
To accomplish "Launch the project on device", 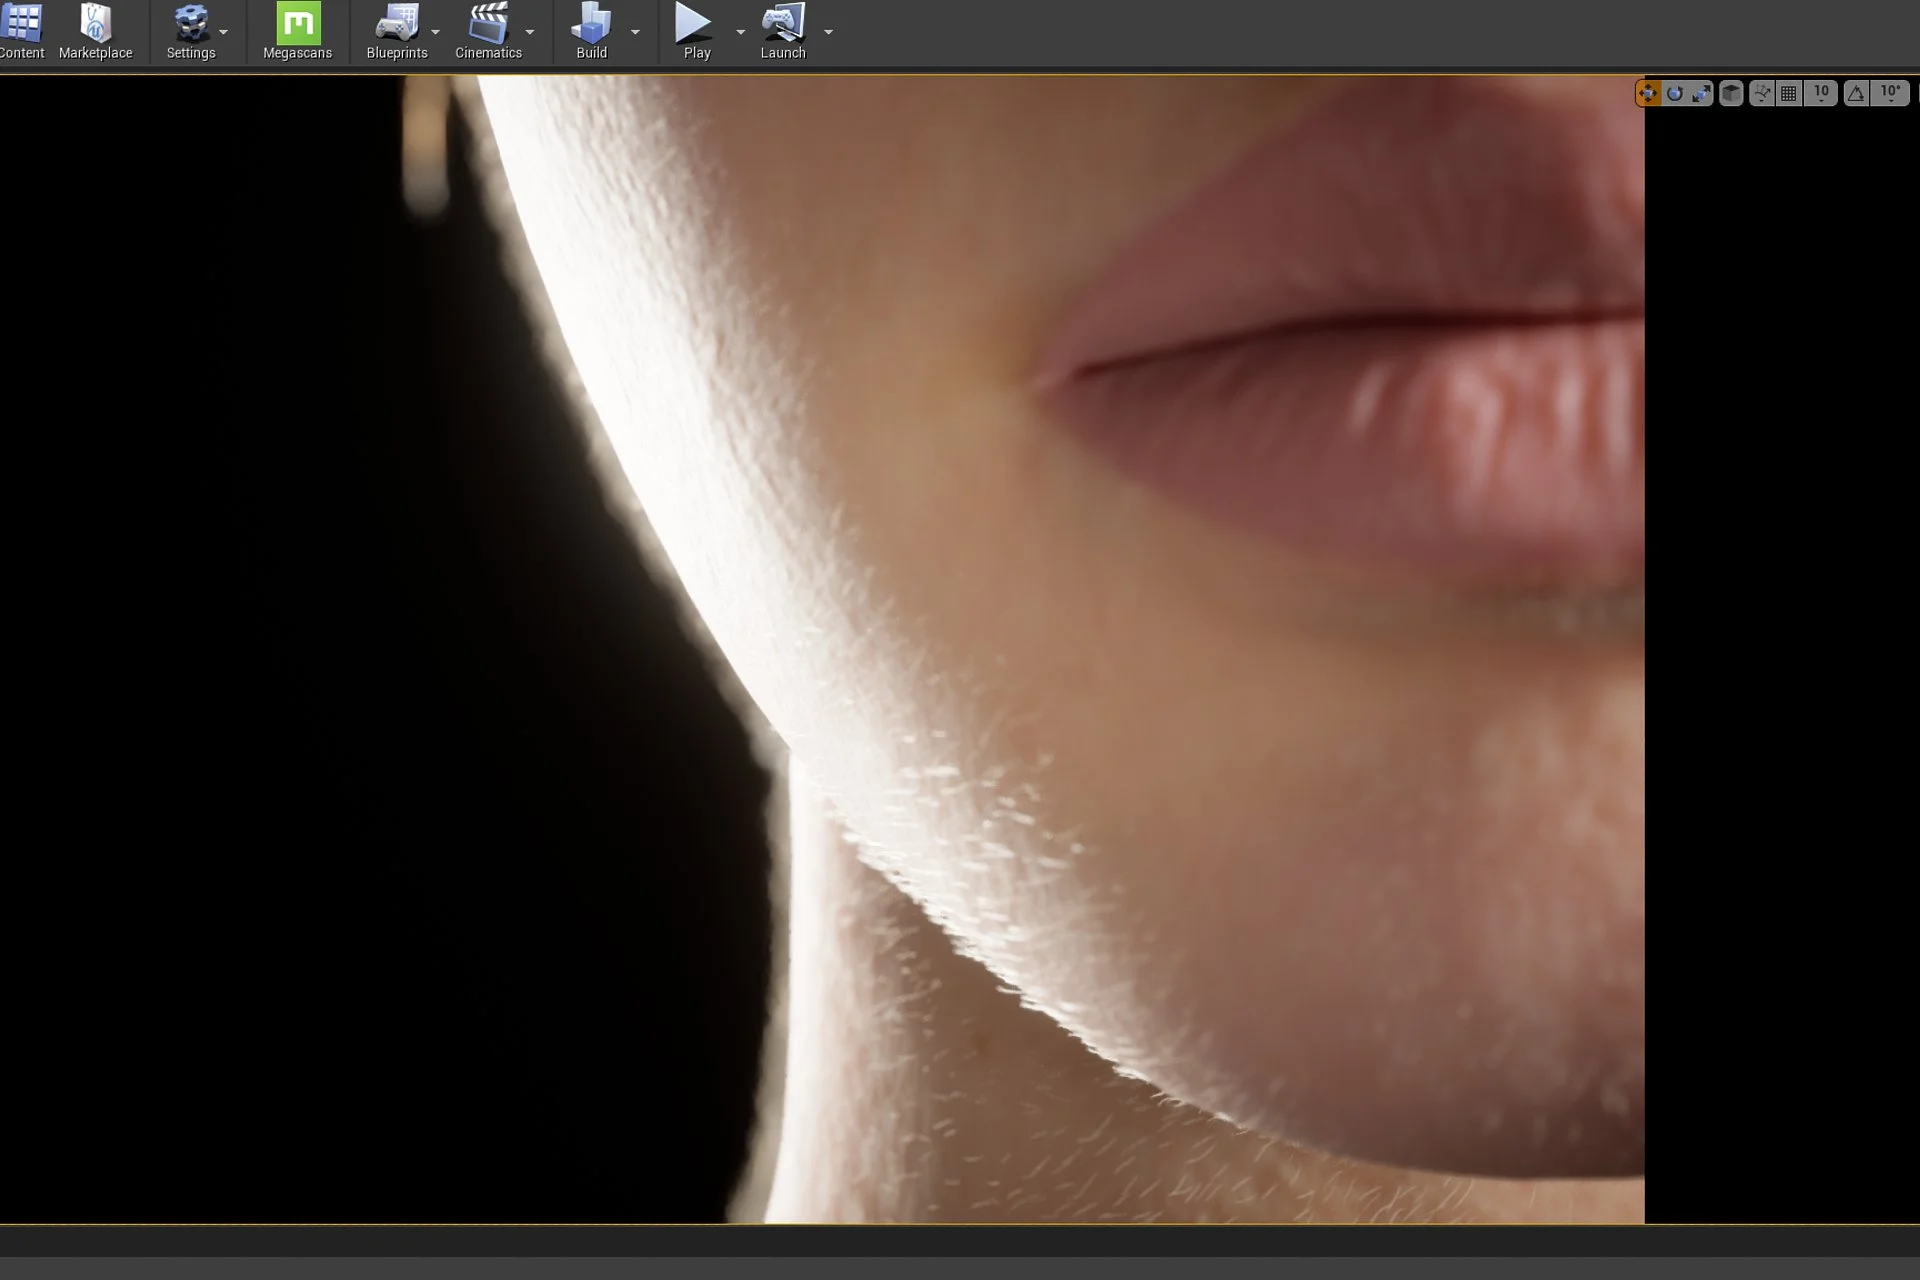I will pyautogui.click(x=783, y=32).
